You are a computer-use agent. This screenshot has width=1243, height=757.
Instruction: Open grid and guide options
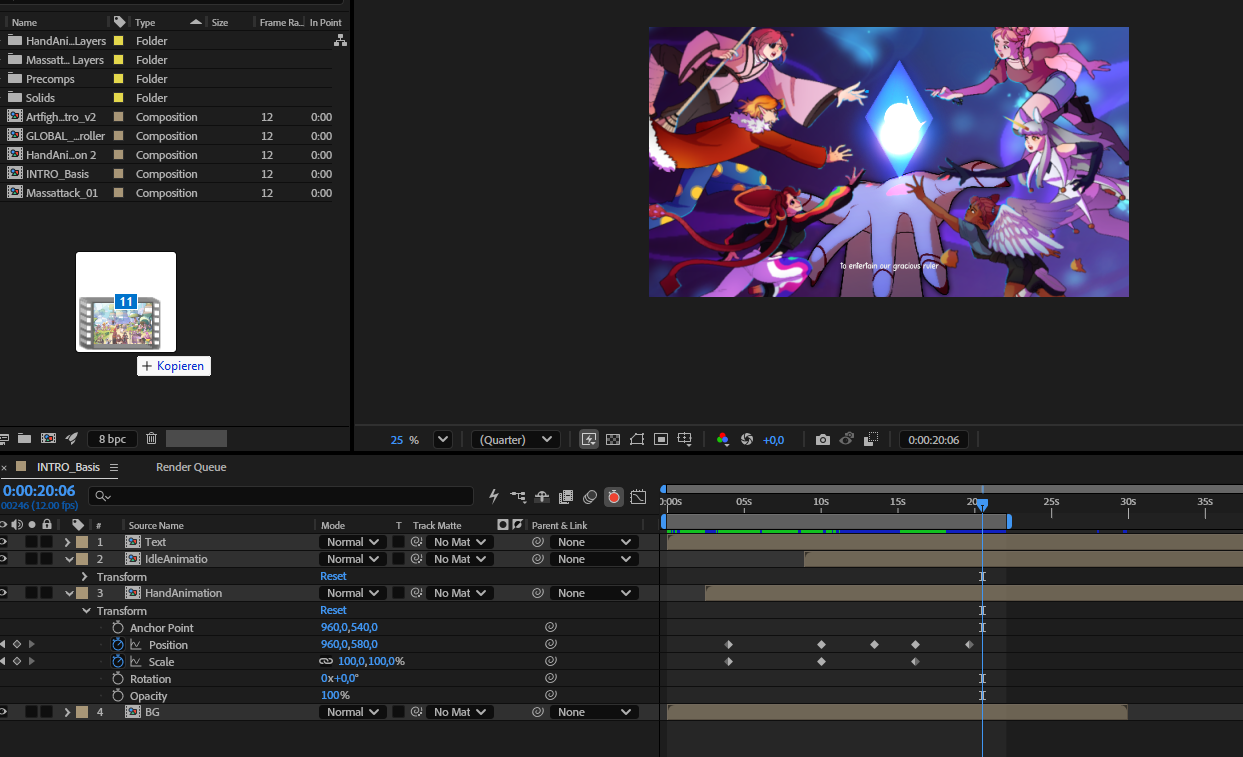pos(685,439)
